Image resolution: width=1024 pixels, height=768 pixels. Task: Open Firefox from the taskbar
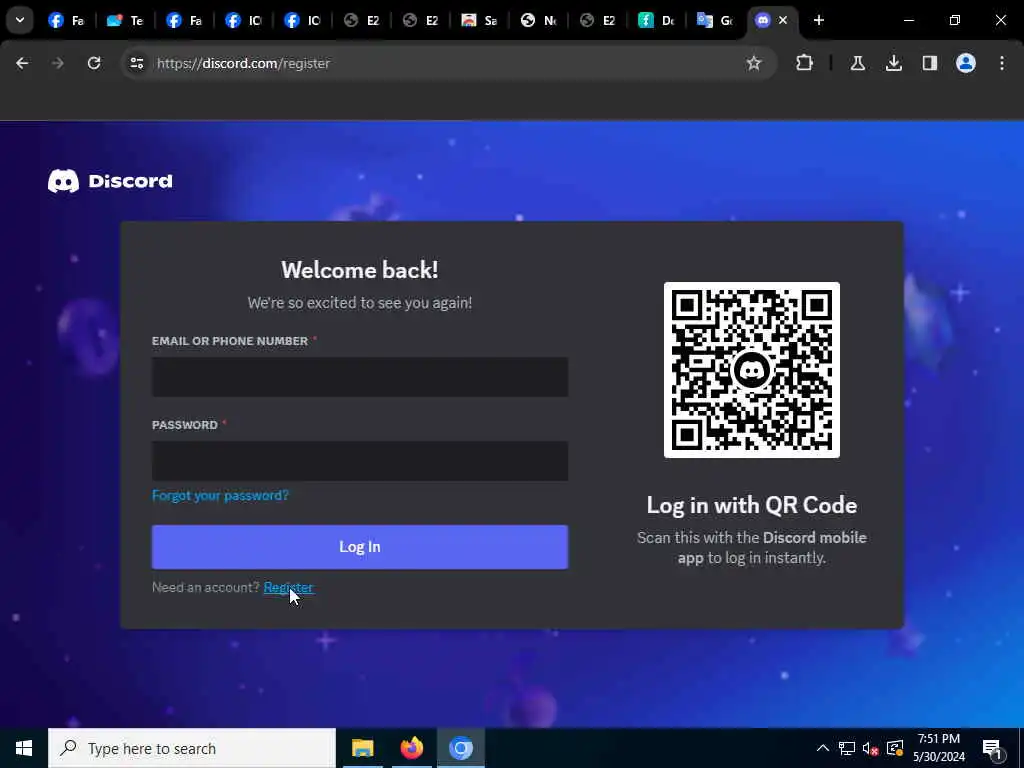pos(411,748)
